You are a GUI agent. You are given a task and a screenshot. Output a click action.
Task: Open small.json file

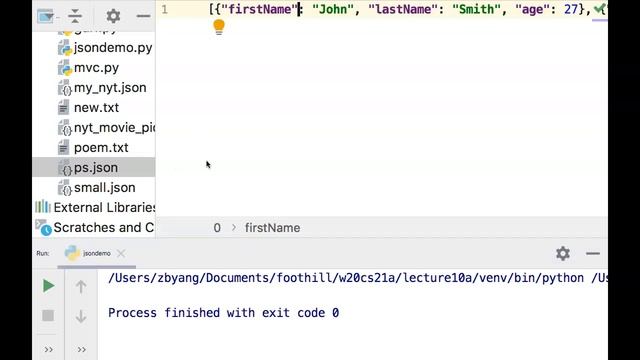tap(97, 188)
